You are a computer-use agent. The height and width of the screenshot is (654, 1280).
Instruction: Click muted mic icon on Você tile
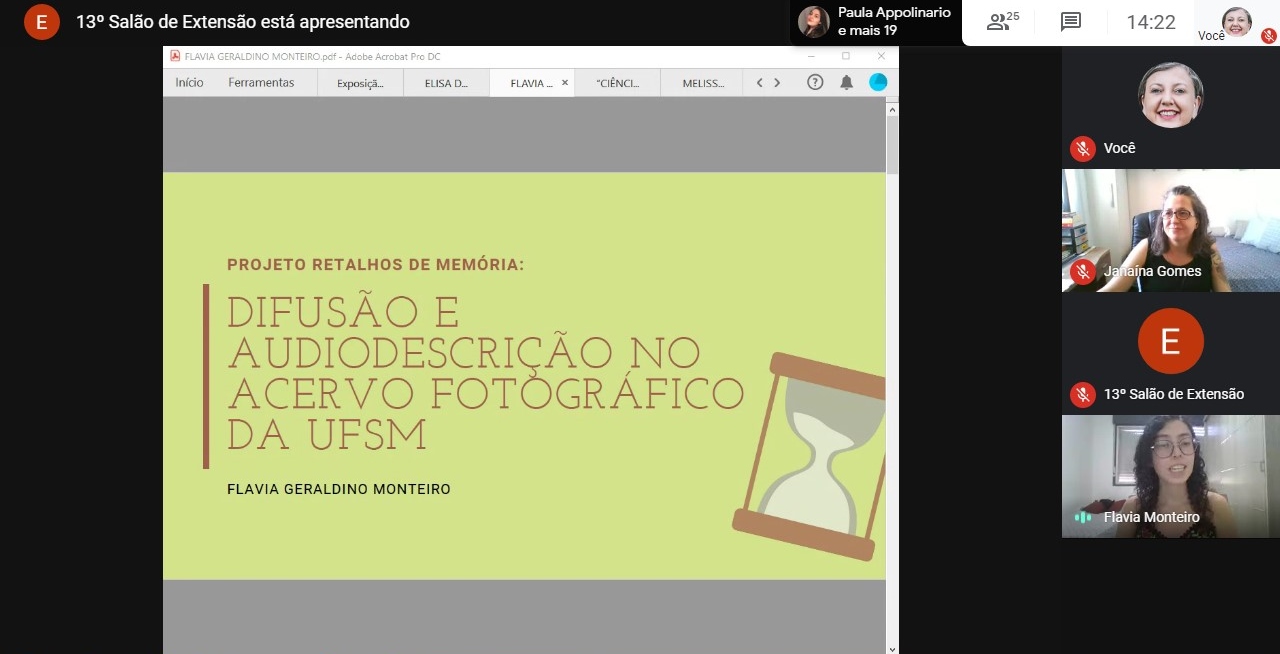pos(1082,149)
